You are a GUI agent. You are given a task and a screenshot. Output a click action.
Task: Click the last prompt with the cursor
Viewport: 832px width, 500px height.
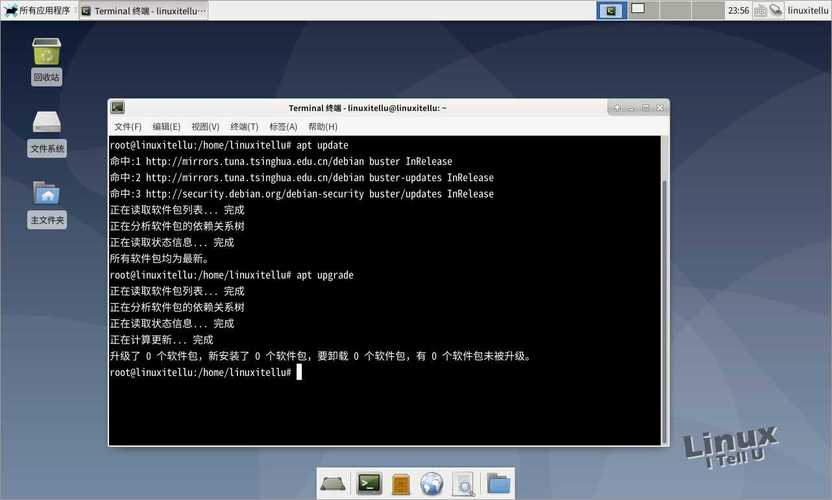[206, 372]
